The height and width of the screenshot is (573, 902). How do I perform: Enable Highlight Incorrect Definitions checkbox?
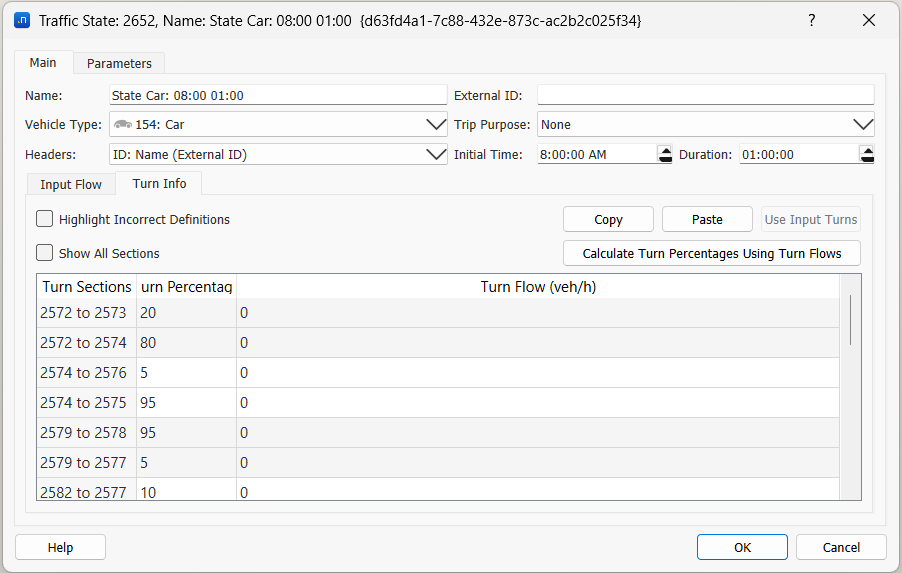(x=45, y=219)
